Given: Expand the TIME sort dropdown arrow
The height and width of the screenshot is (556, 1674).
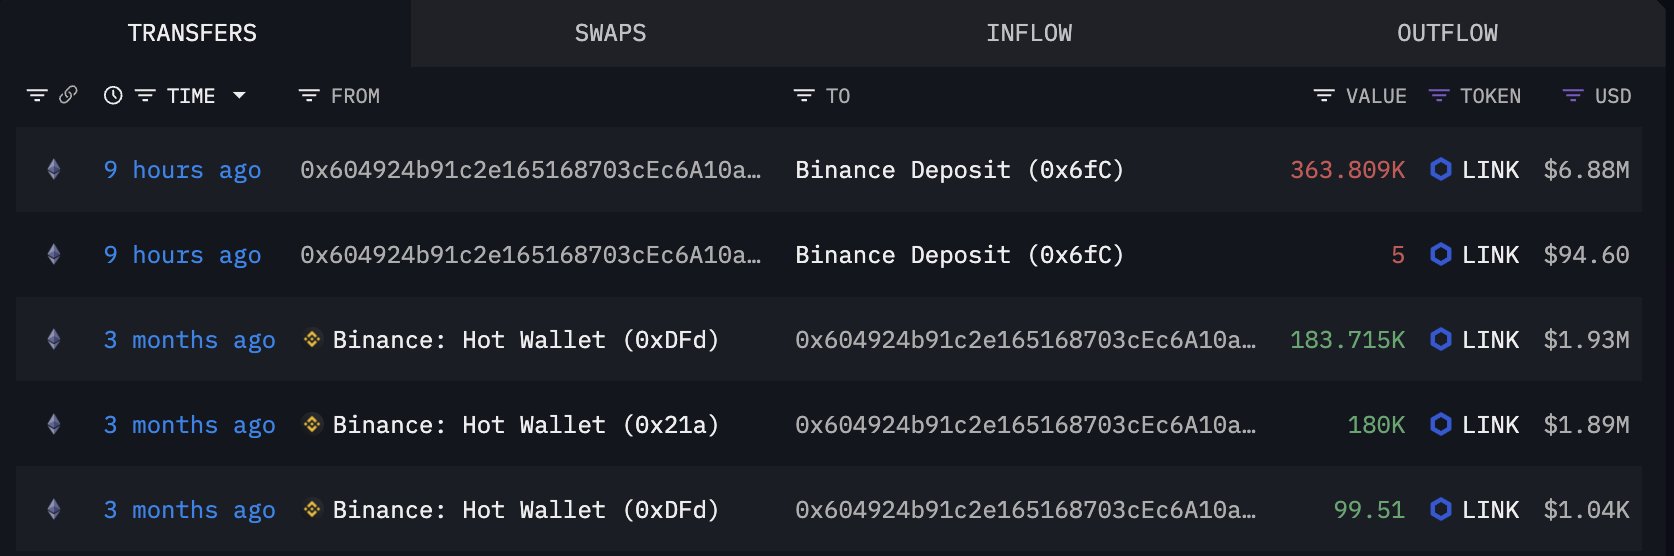Looking at the screenshot, I should point(239,95).
